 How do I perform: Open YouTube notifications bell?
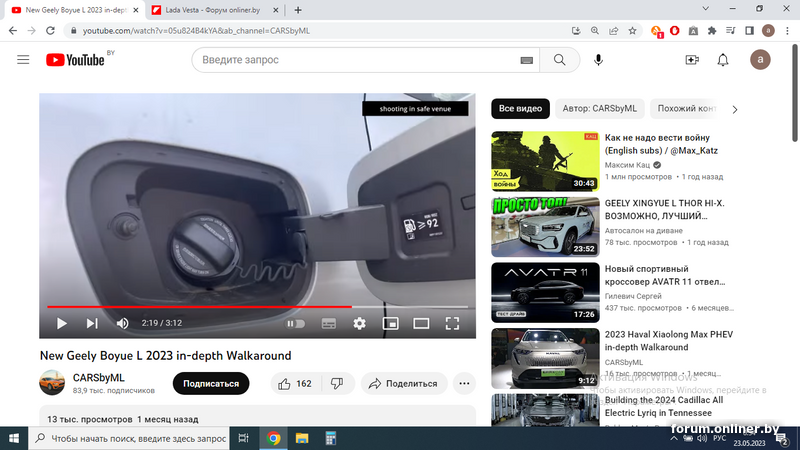point(723,60)
